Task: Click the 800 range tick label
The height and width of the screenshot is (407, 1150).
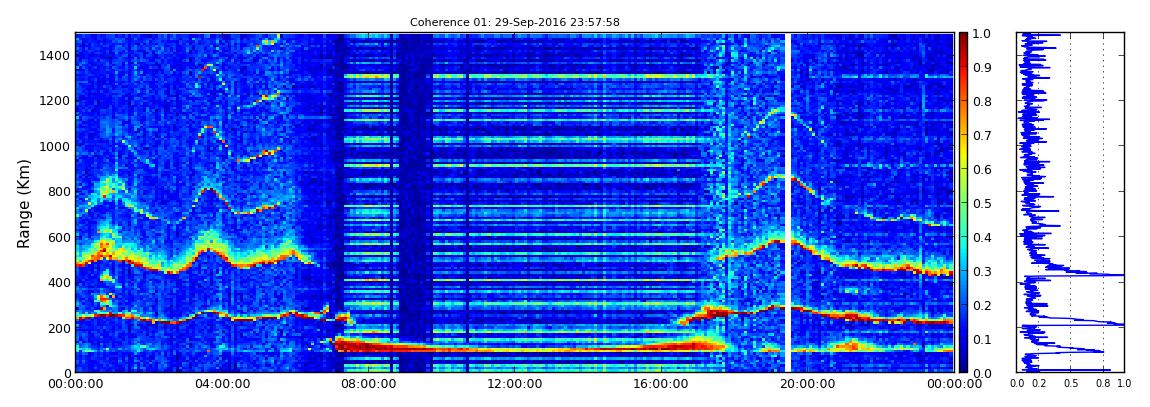Action: click(x=58, y=192)
